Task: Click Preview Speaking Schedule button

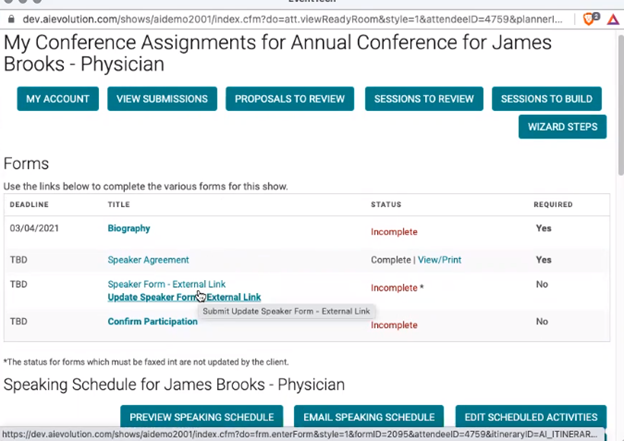Action: pos(202,417)
